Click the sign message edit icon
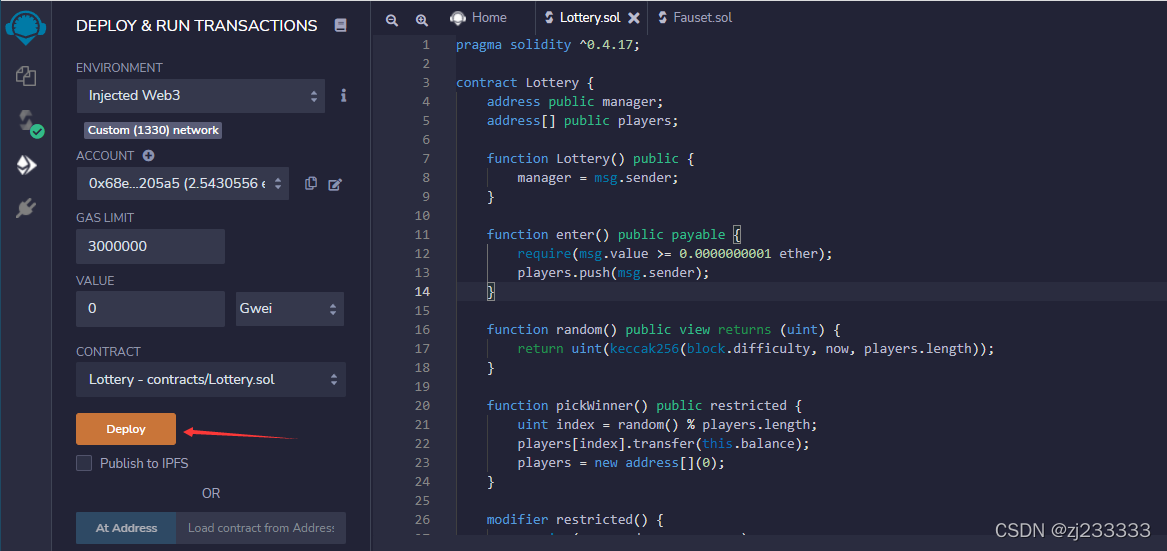 335,184
